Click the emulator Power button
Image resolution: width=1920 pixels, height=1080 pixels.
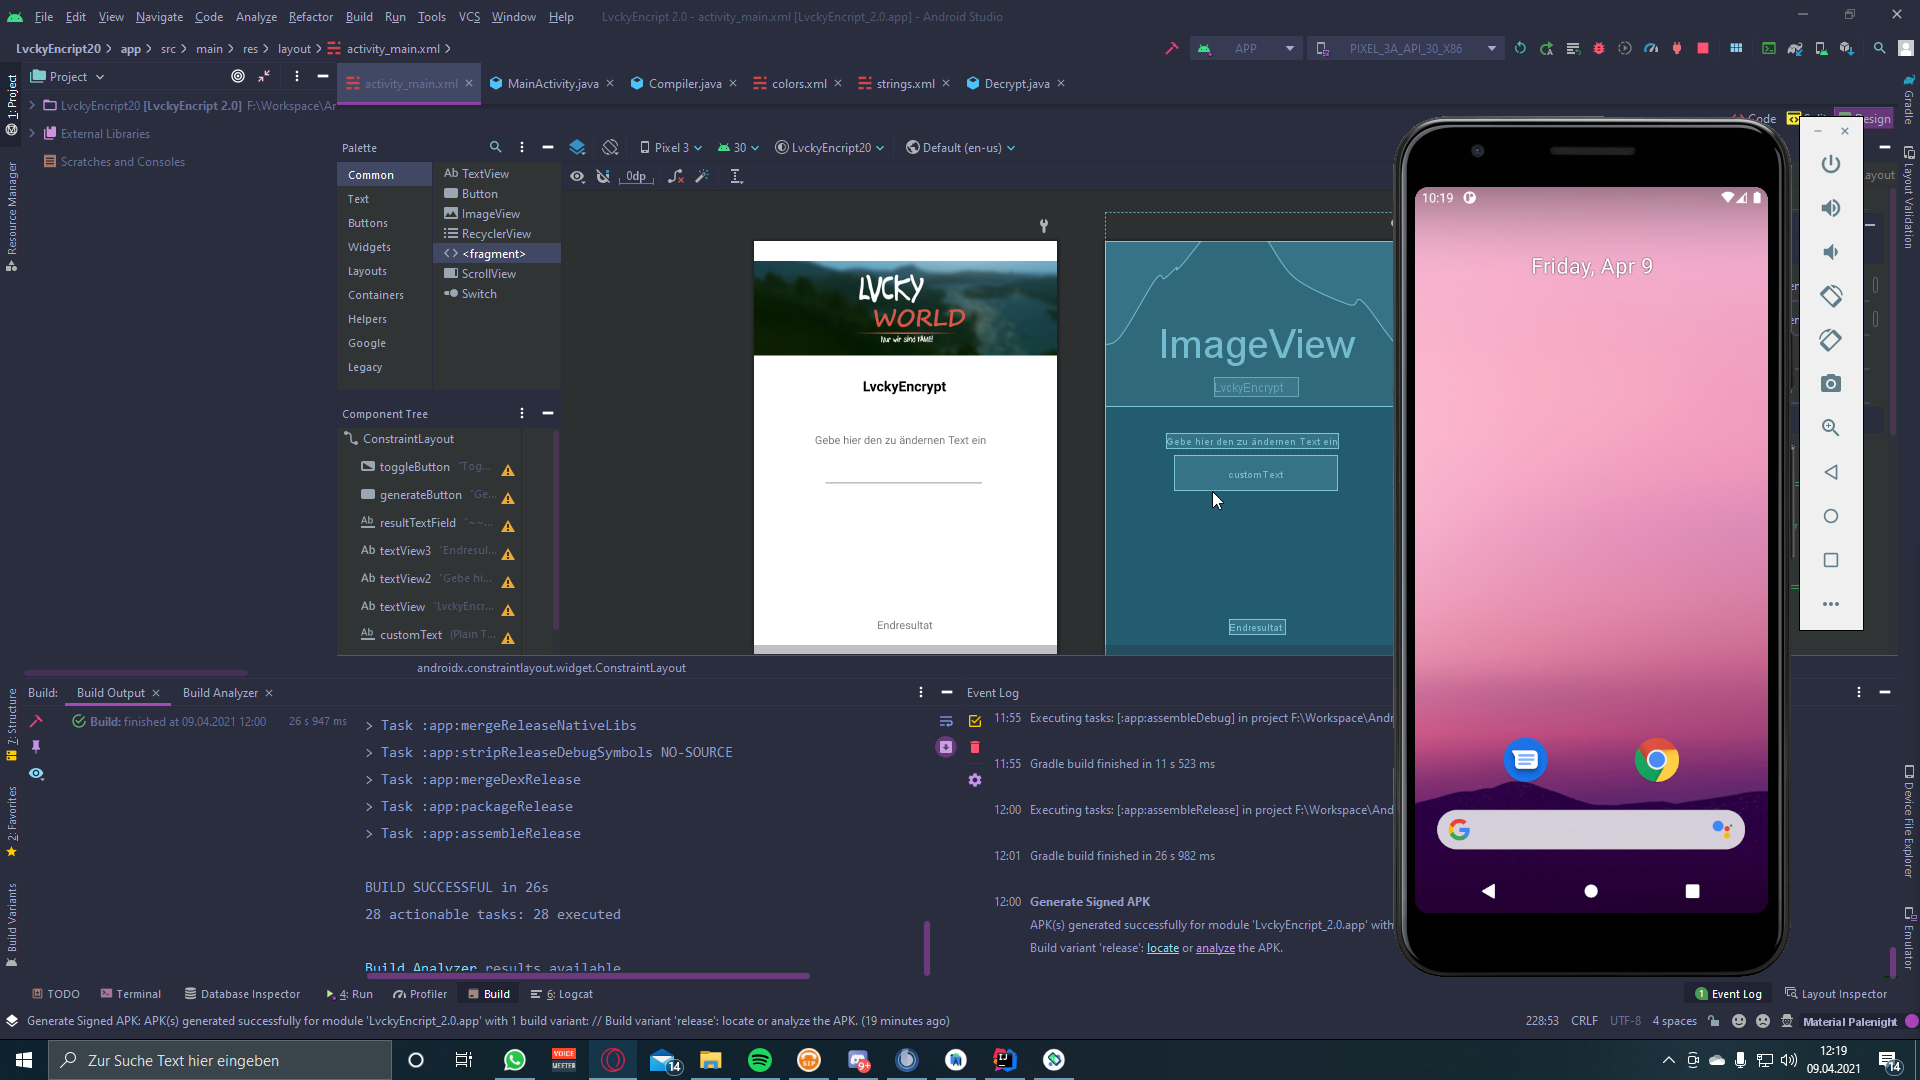[1830, 164]
